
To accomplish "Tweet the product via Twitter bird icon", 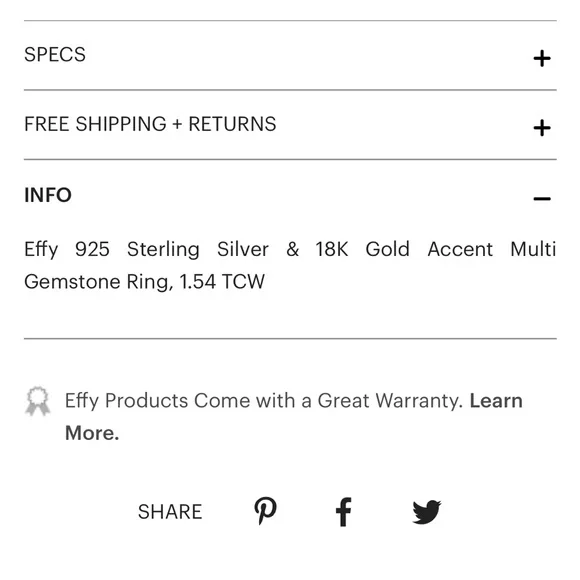I will coord(427,512).
